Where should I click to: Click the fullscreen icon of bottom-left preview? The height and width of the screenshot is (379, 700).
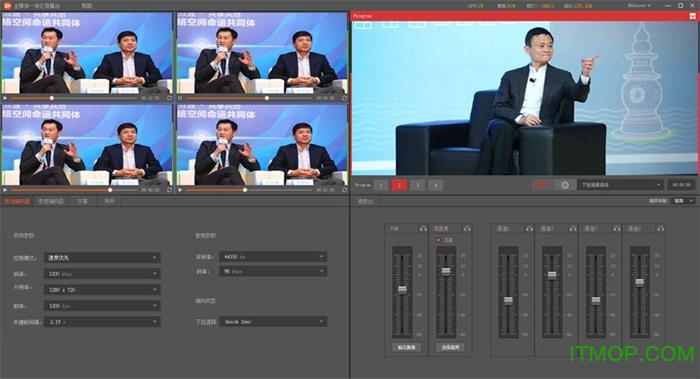169,190
